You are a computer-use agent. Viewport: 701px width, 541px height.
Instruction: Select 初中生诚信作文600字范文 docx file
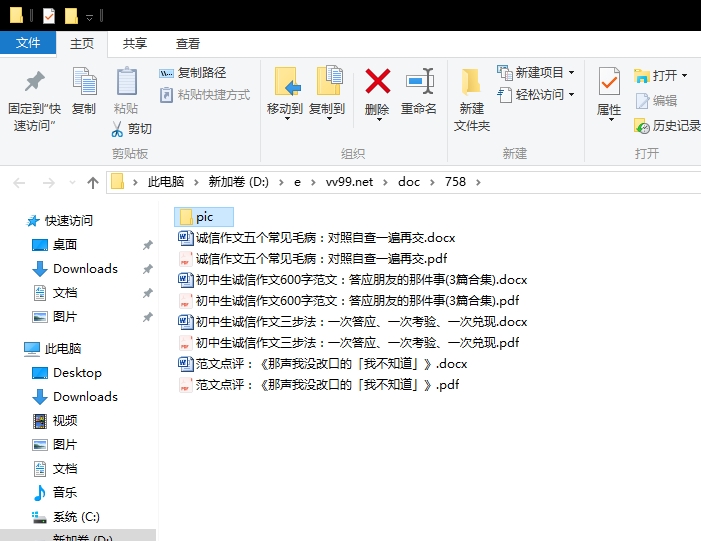(x=353, y=280)
